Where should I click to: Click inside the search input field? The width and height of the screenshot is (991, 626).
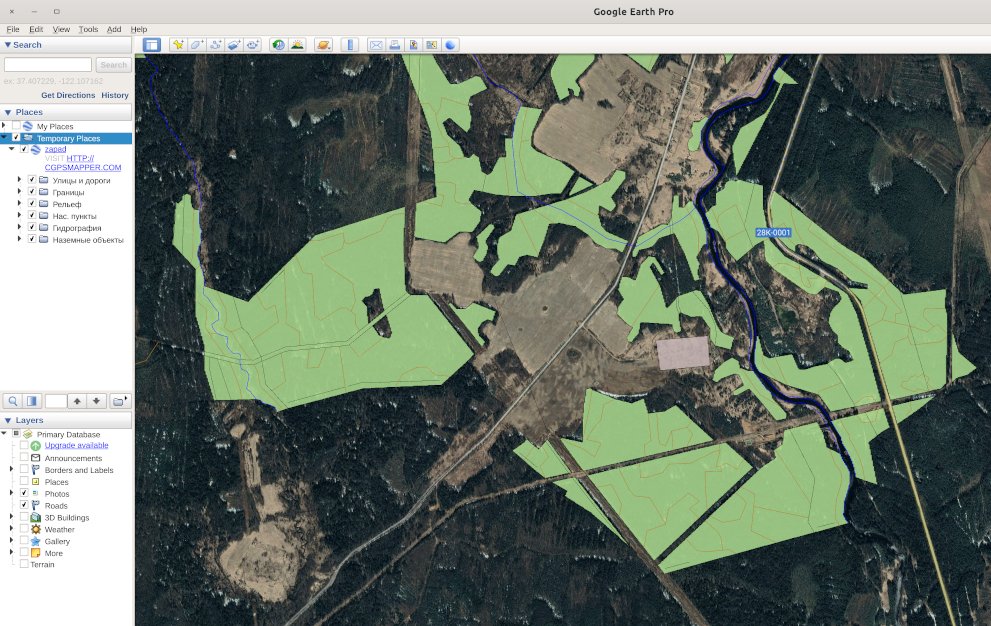pos(47,65)
